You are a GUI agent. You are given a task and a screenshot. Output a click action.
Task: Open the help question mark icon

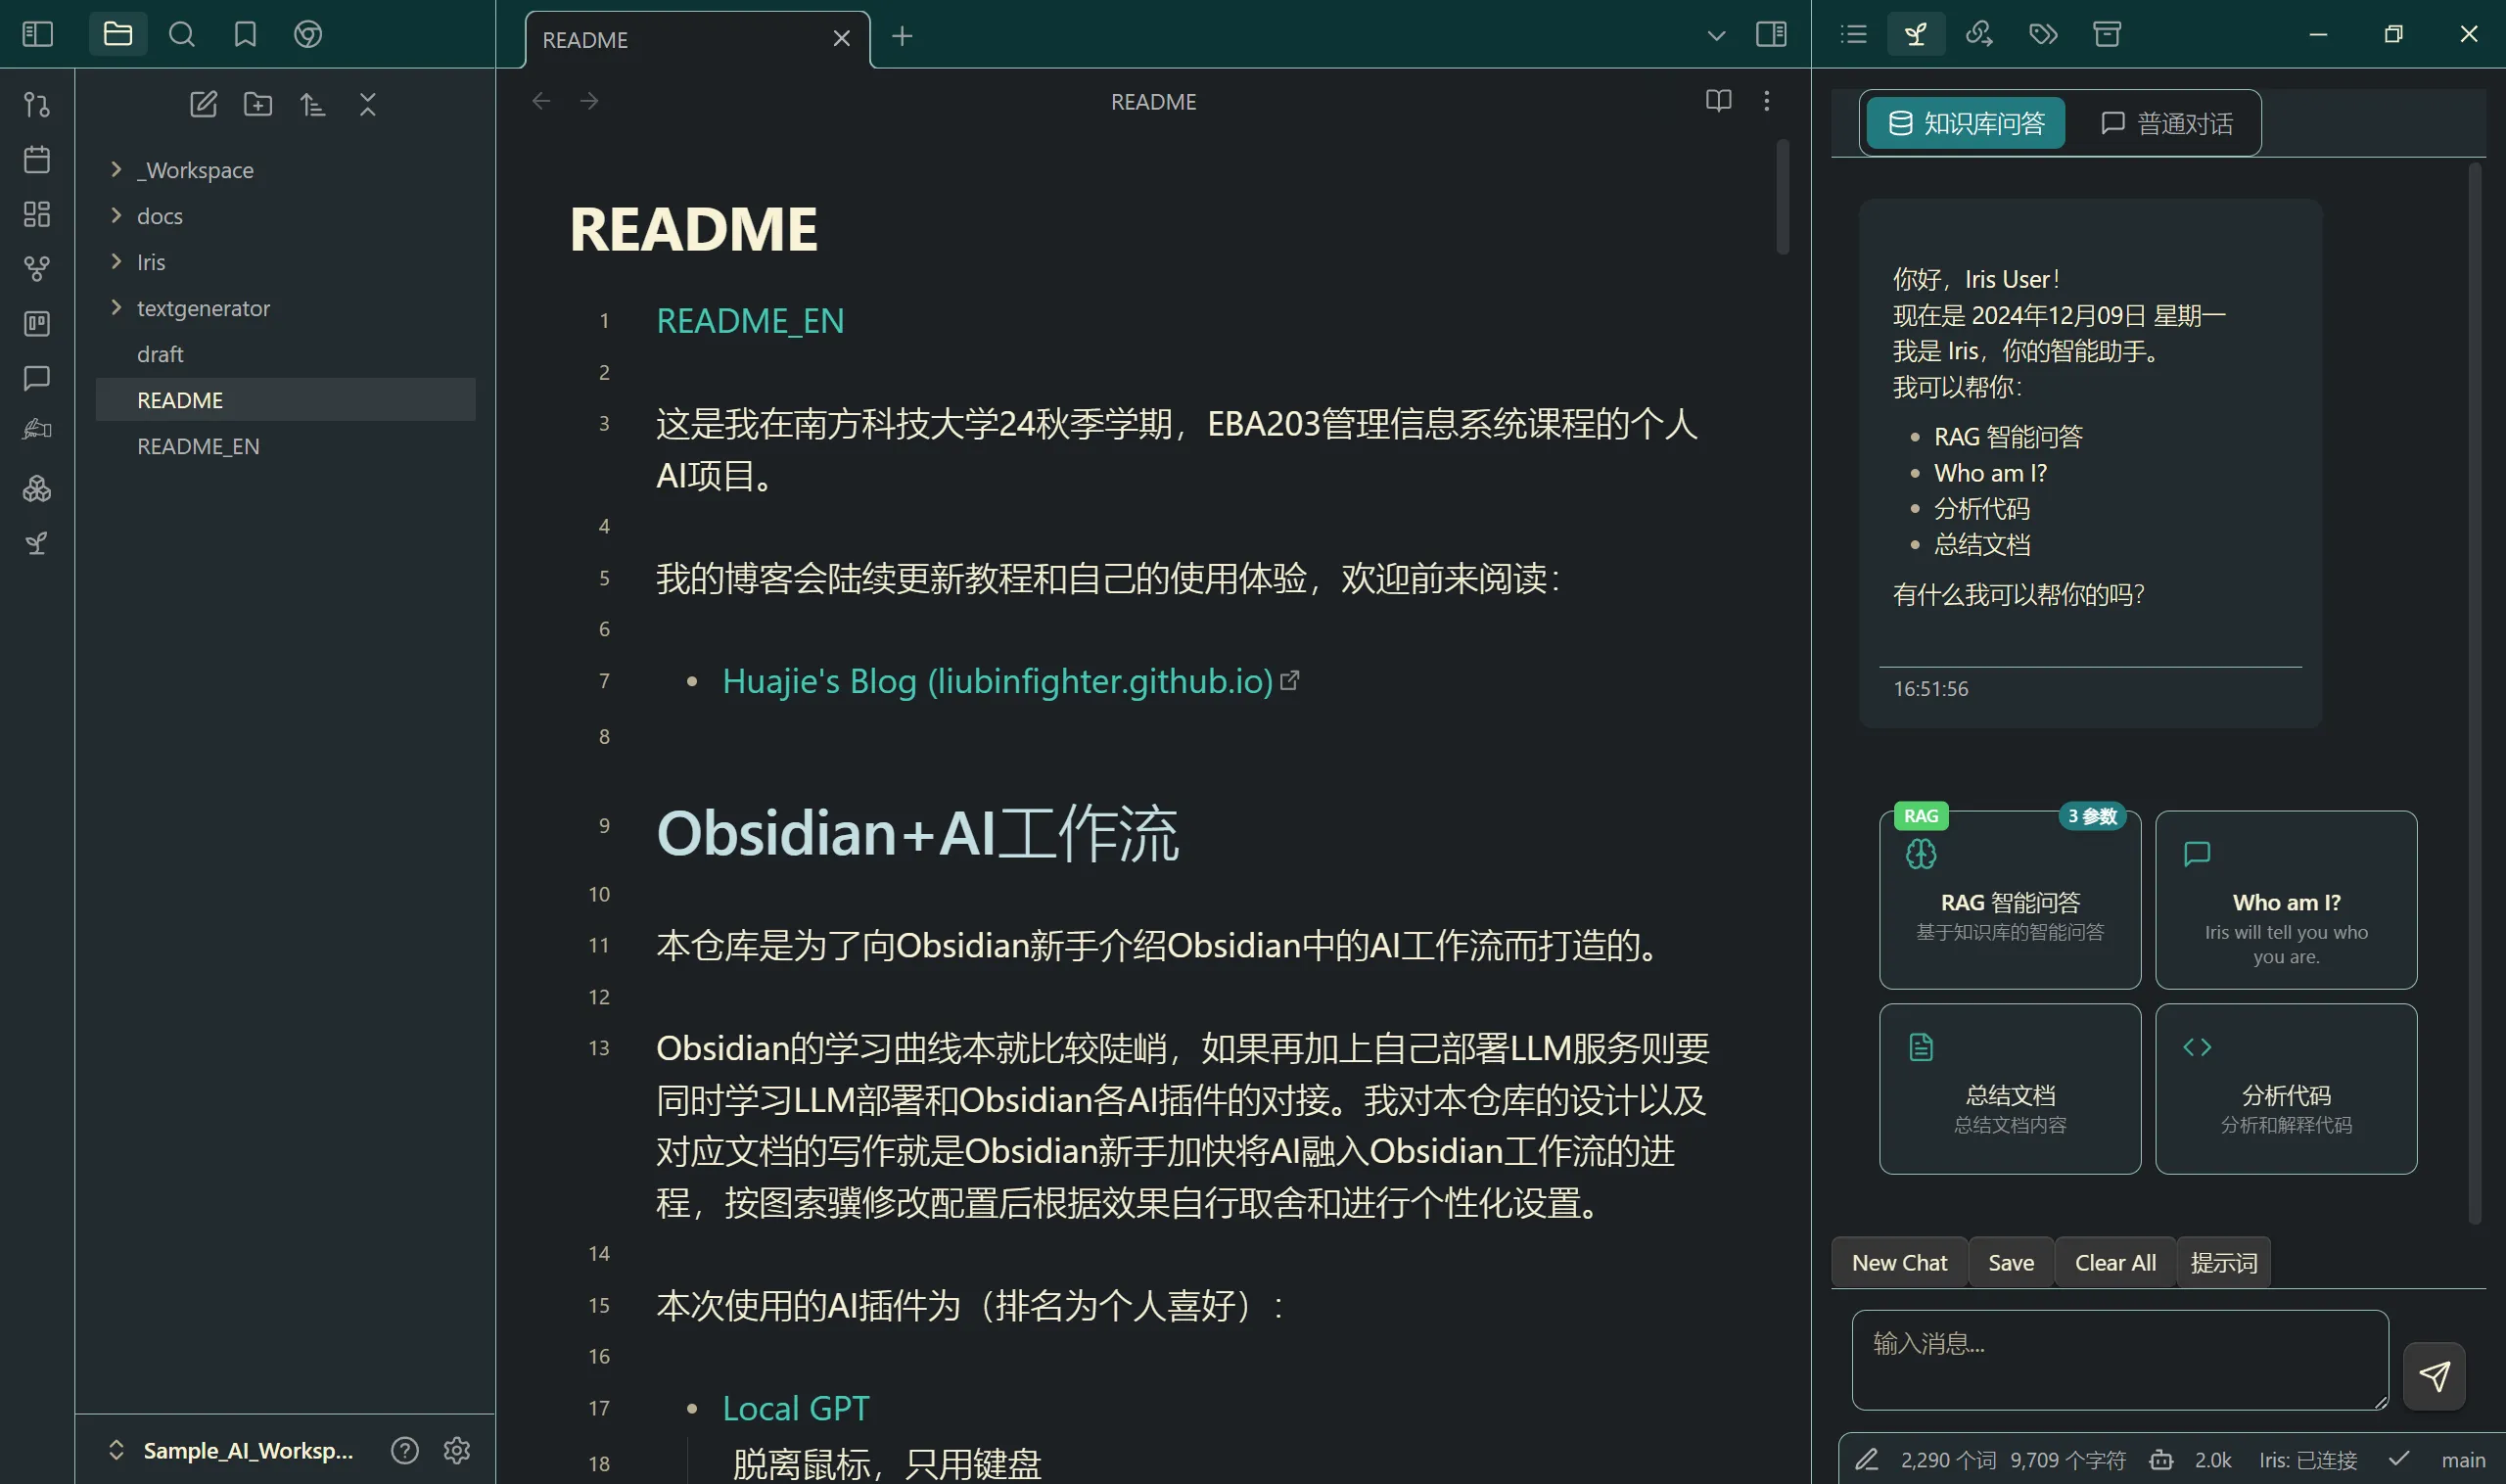405,1450
